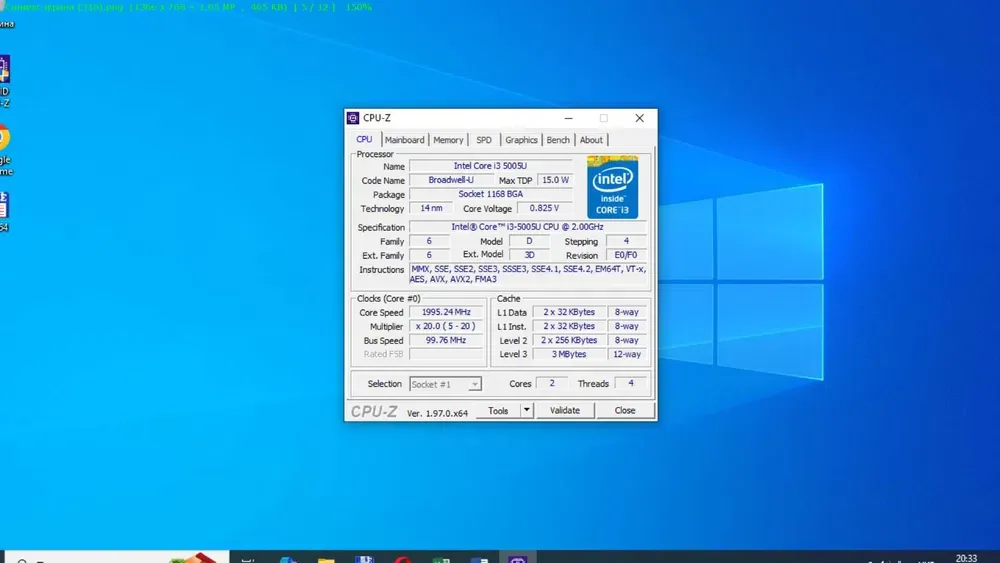Switch to the Mainboard tab
The height and width of the screenshot is (563, 1000).
(x=404, y=140)
